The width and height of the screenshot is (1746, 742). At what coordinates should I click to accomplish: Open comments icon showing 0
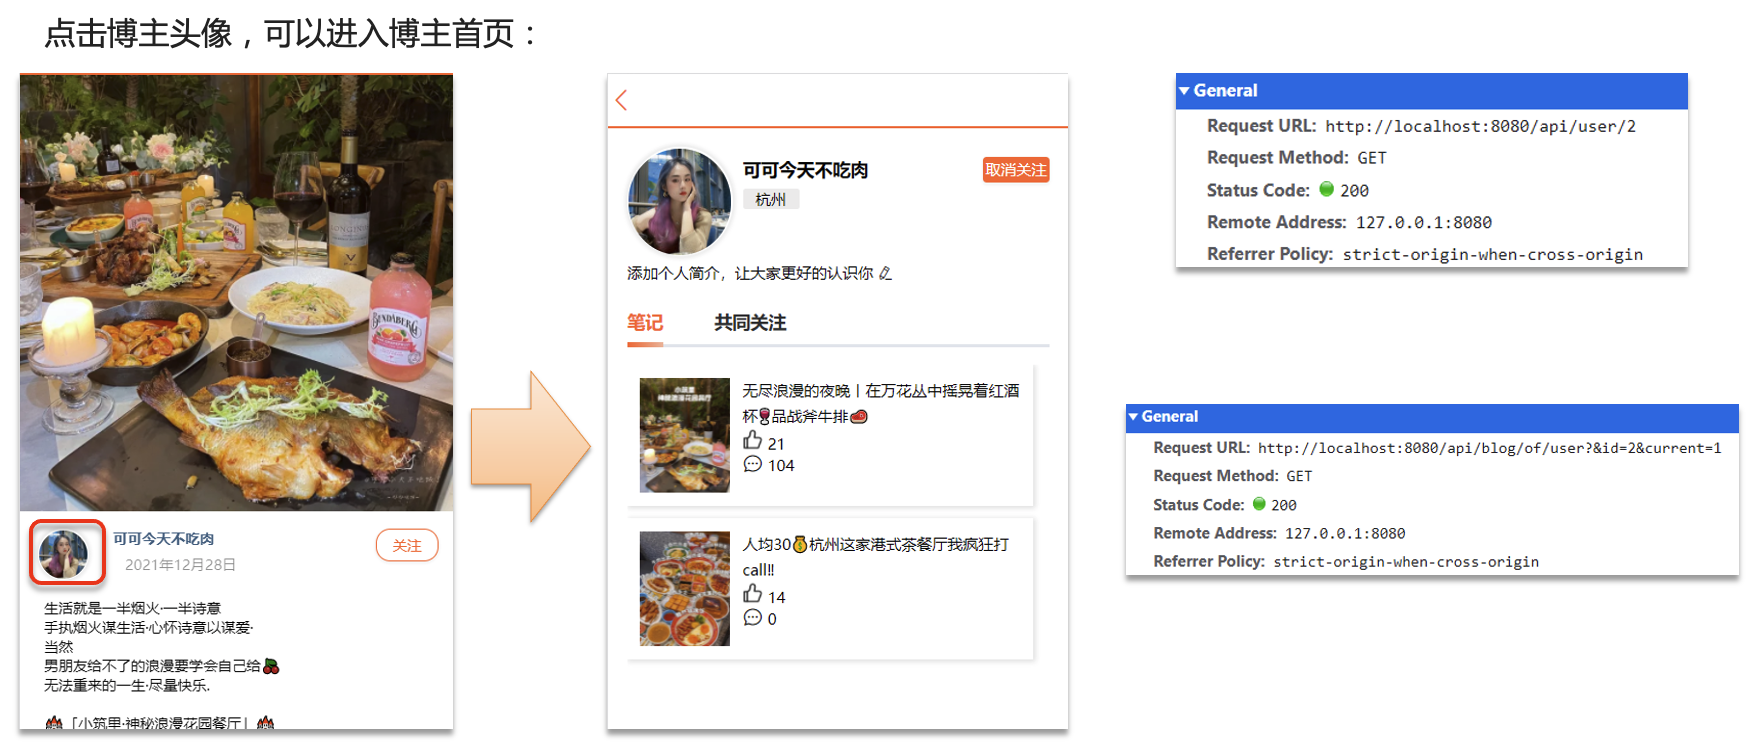click(x=753, y=618)
